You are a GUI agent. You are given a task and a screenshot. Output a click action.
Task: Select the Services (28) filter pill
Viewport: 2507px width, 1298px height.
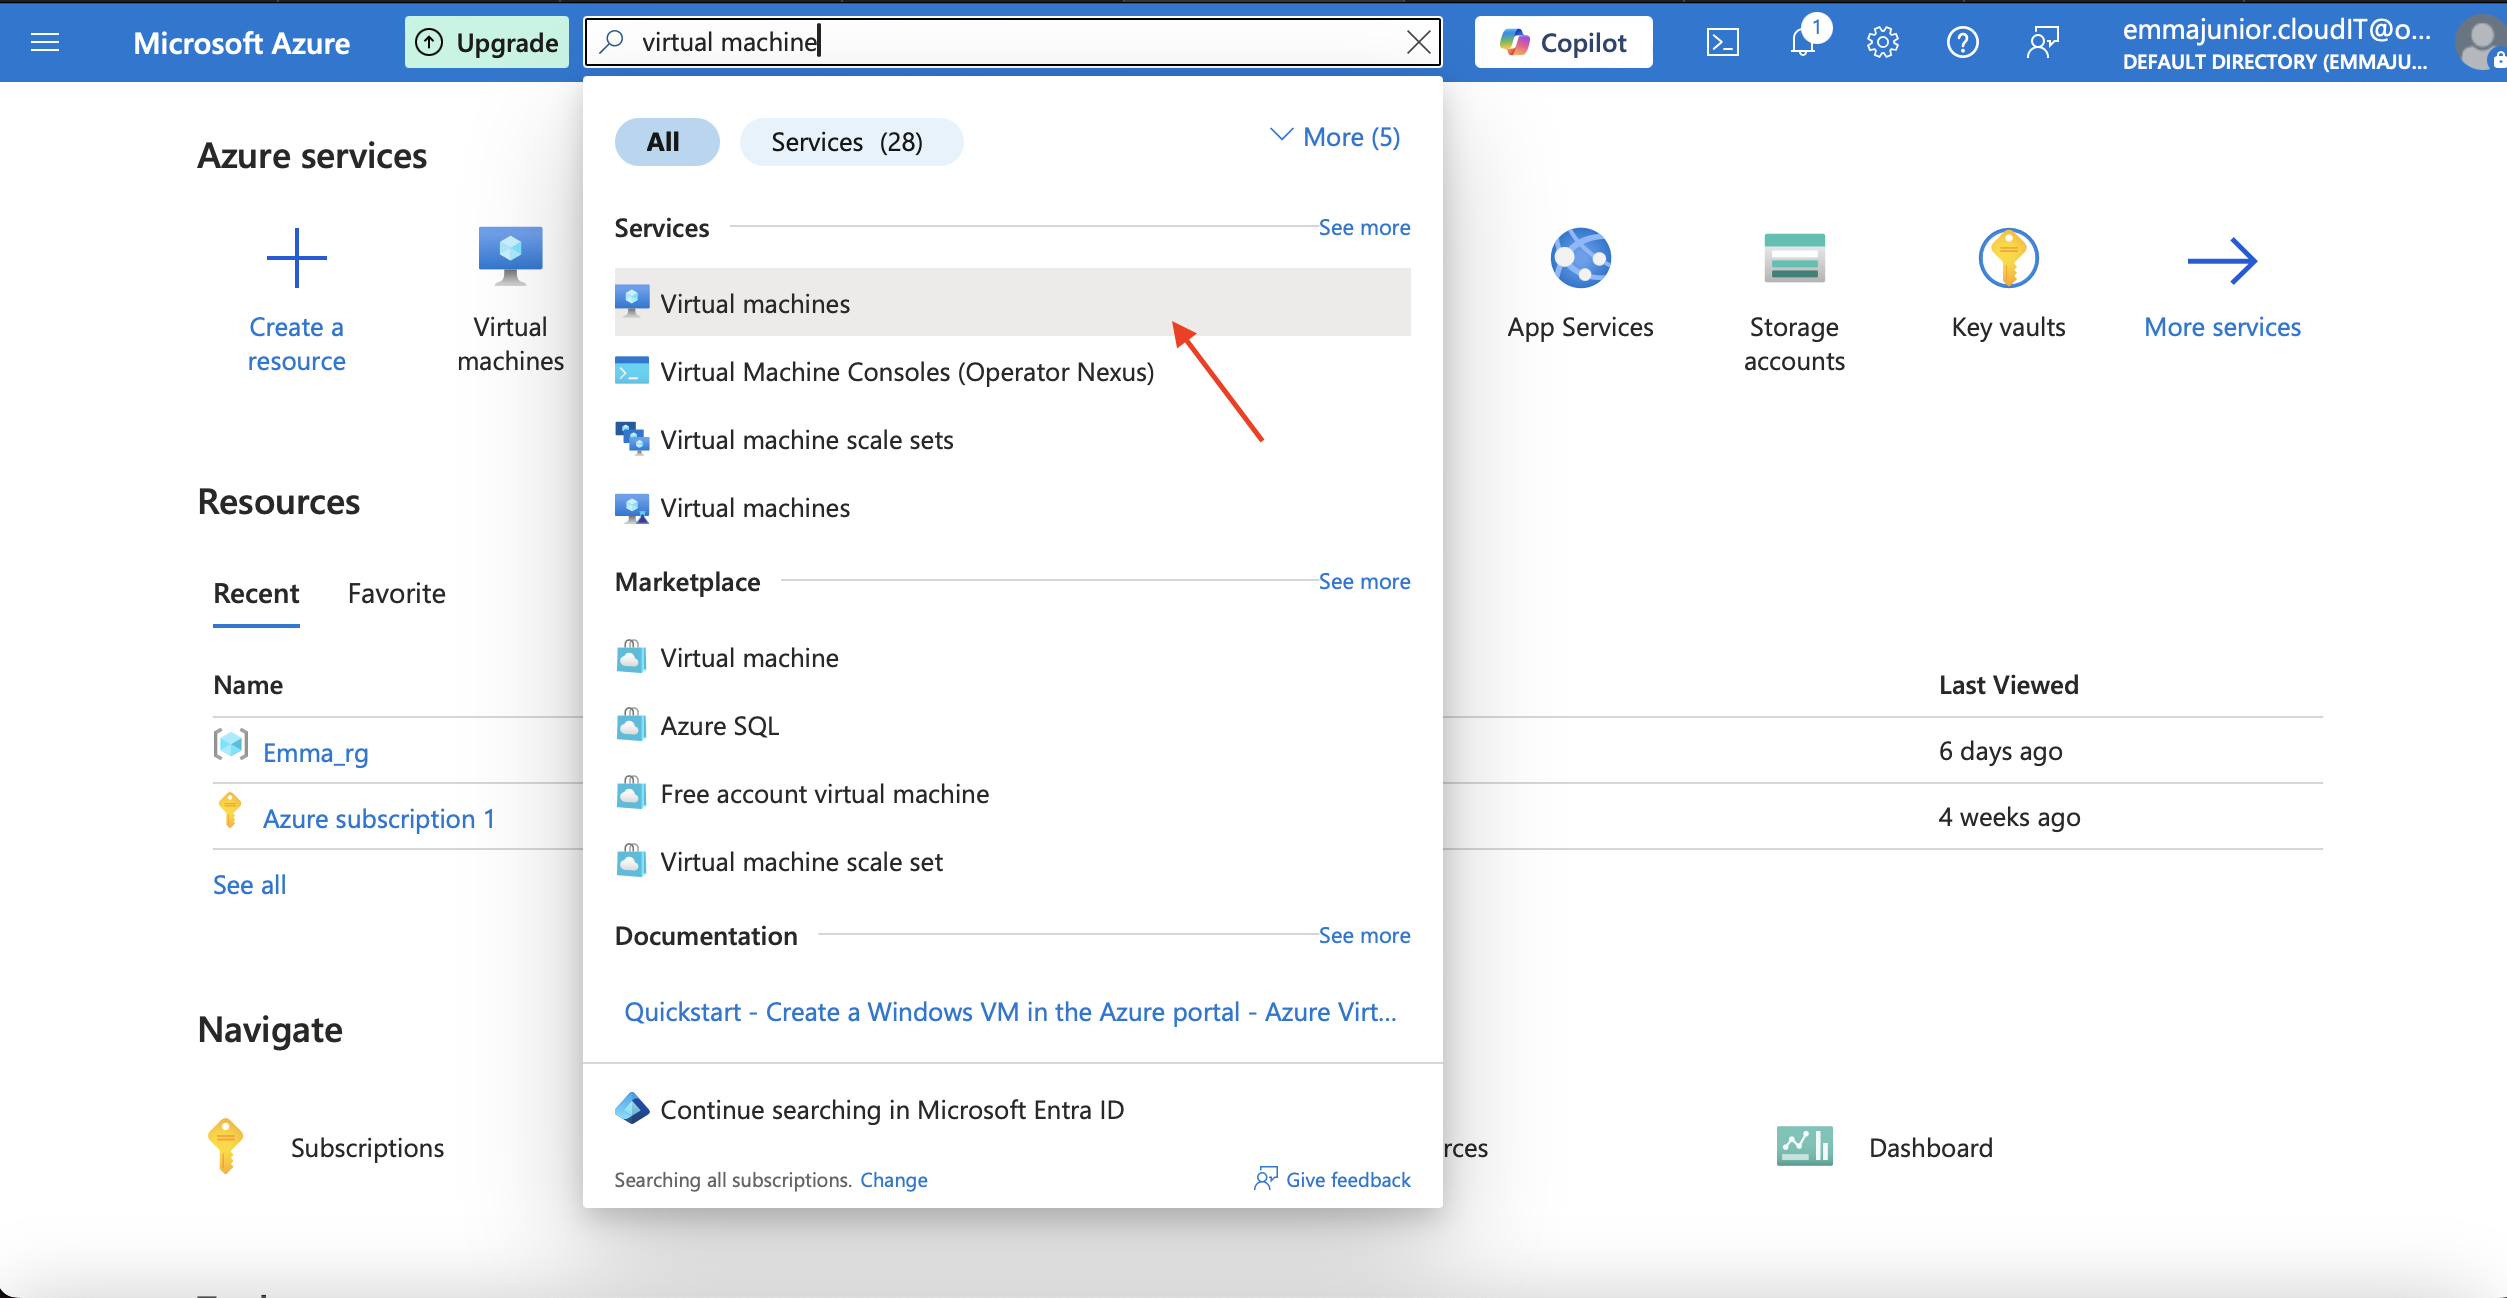tap(851, 142)
